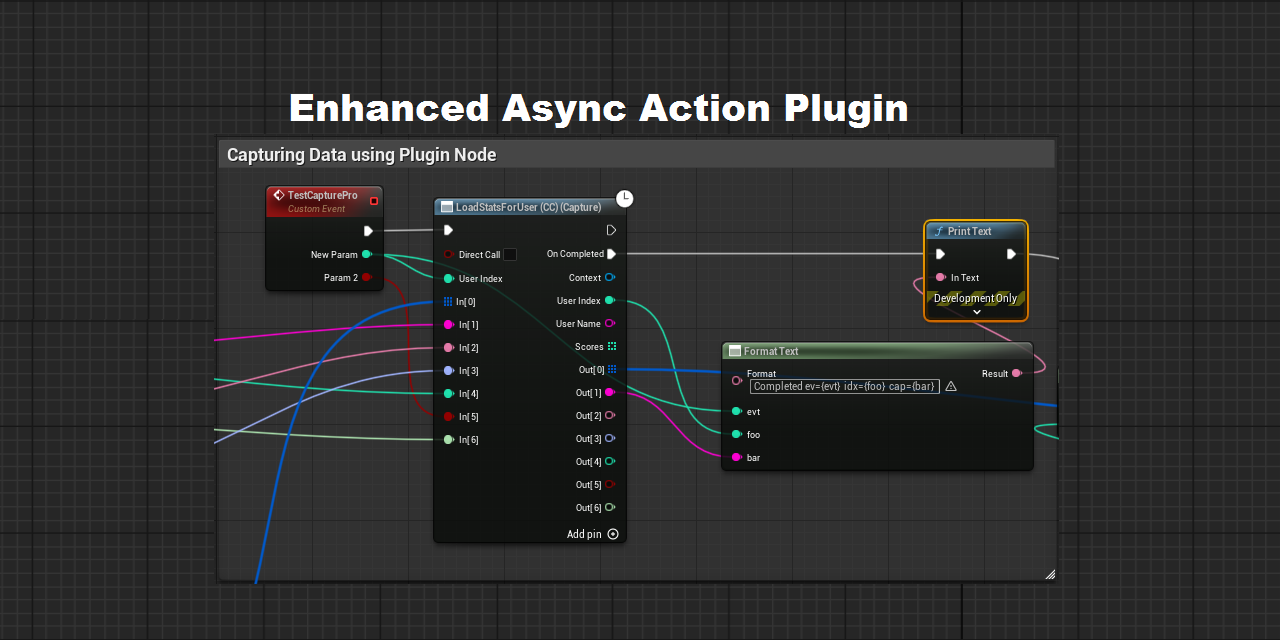1280x640 pixels.
Task: Click the node icon in the Format Text header
Action: [733, 351]
